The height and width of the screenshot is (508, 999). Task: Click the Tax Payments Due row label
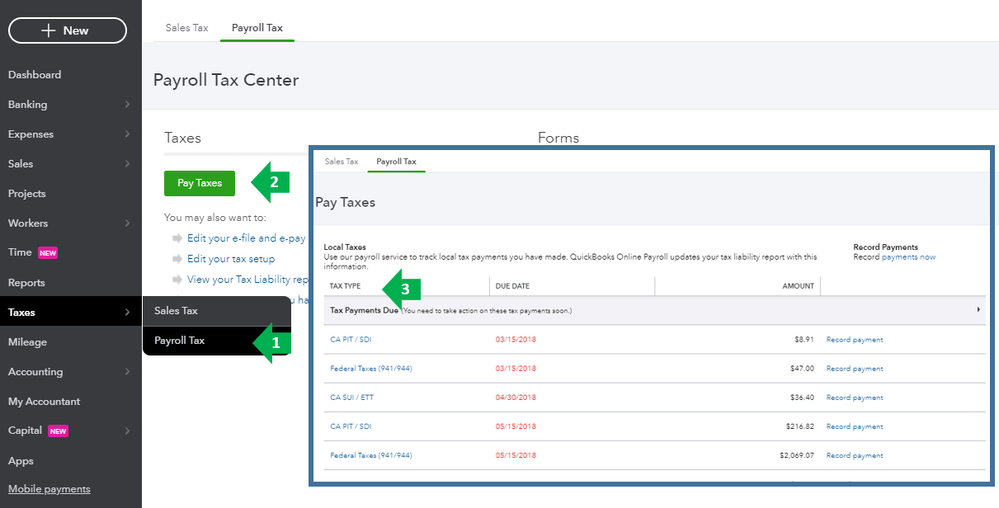coord(364,310)
